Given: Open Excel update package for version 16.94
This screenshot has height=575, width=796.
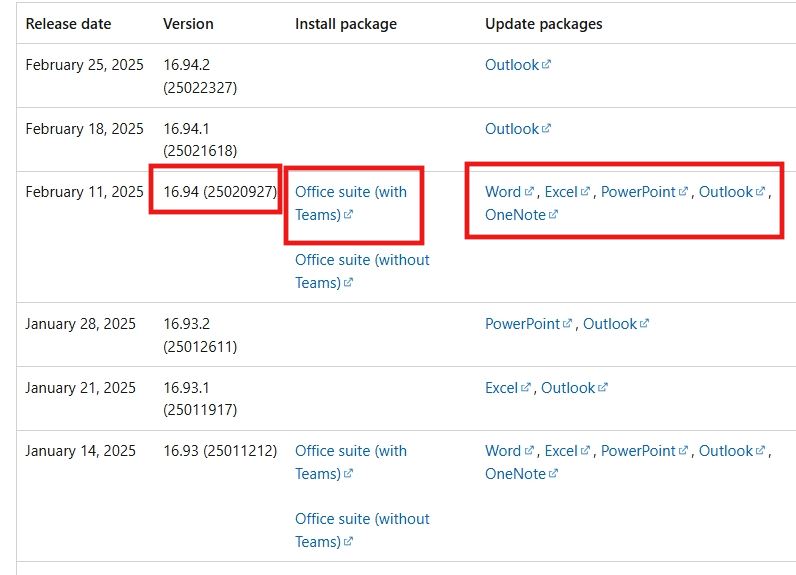Looking at the screenshot, I should pyautogui.click(x=567, y=192).
